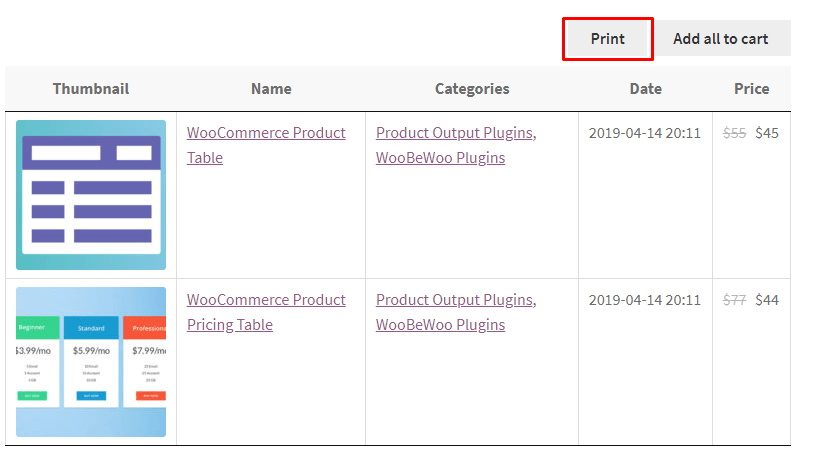This screenshot has height=454, width=817.
Task: Open Product Output Plugins category in first row
Action: pyautogui.click(x=455, y=133)
